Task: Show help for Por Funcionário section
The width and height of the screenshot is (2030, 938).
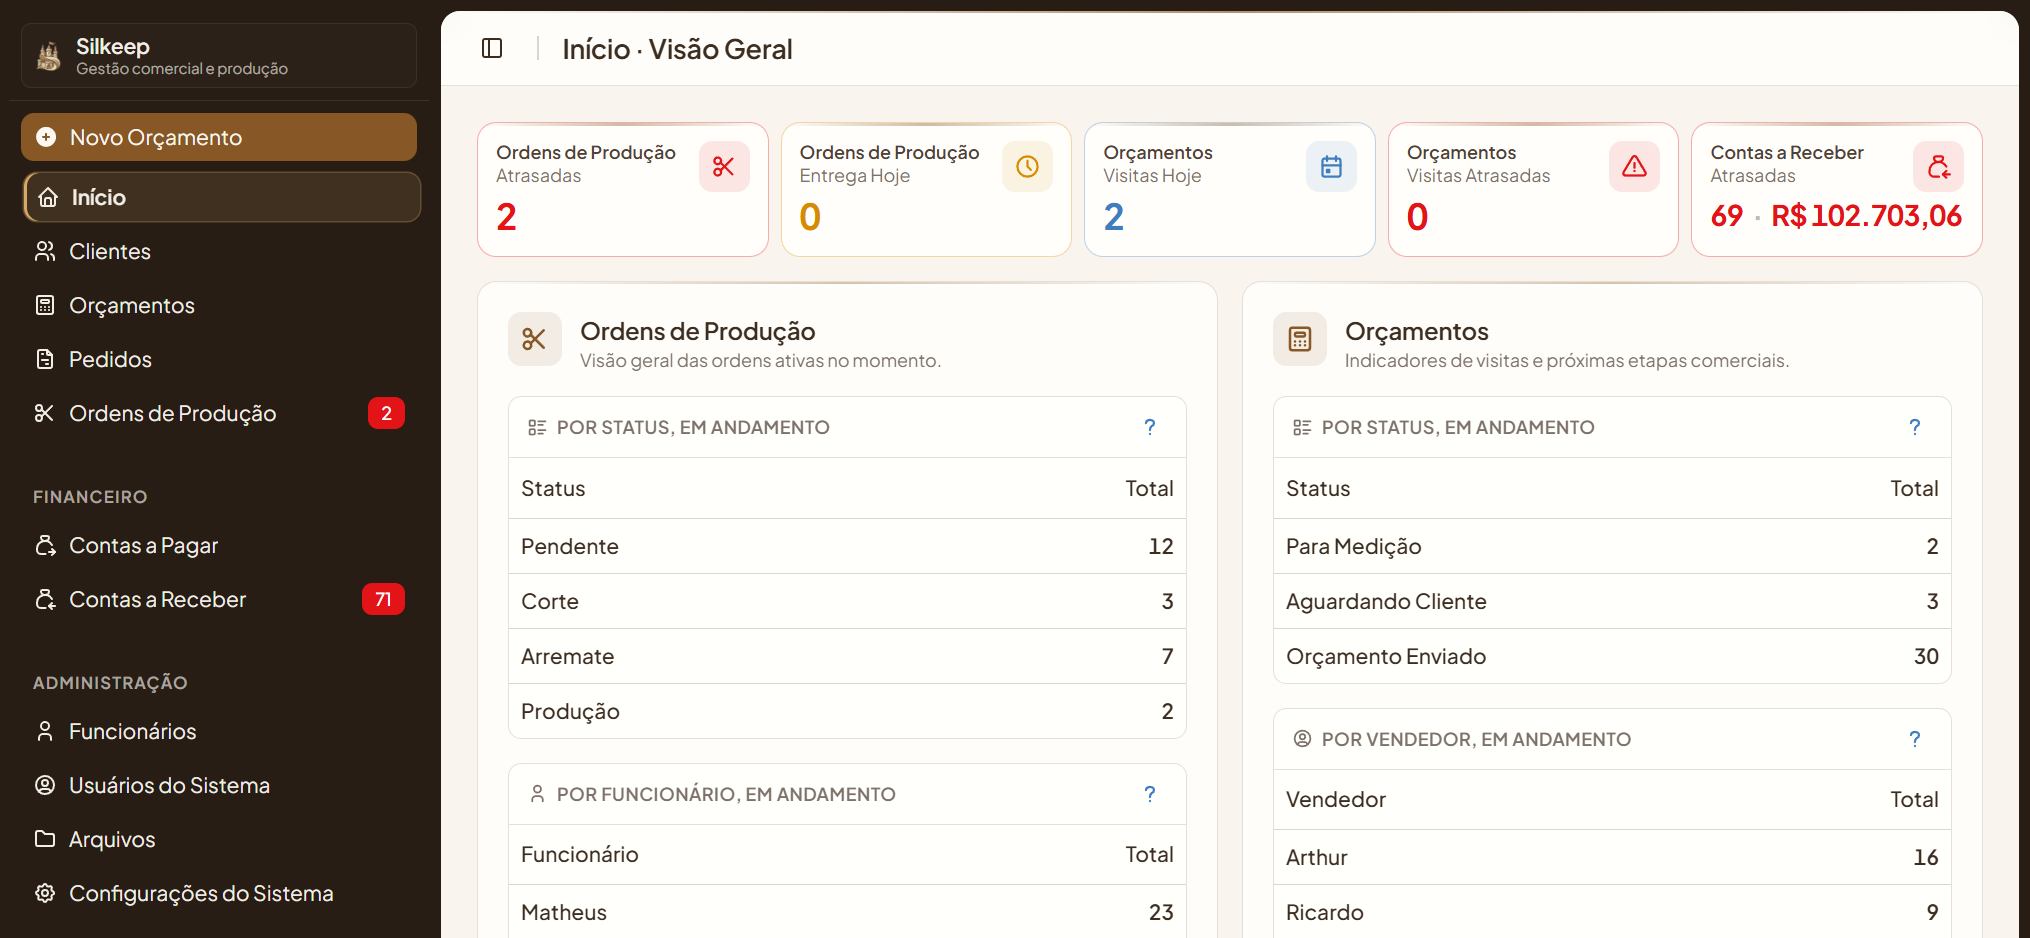Action: tap(1150, 794)
